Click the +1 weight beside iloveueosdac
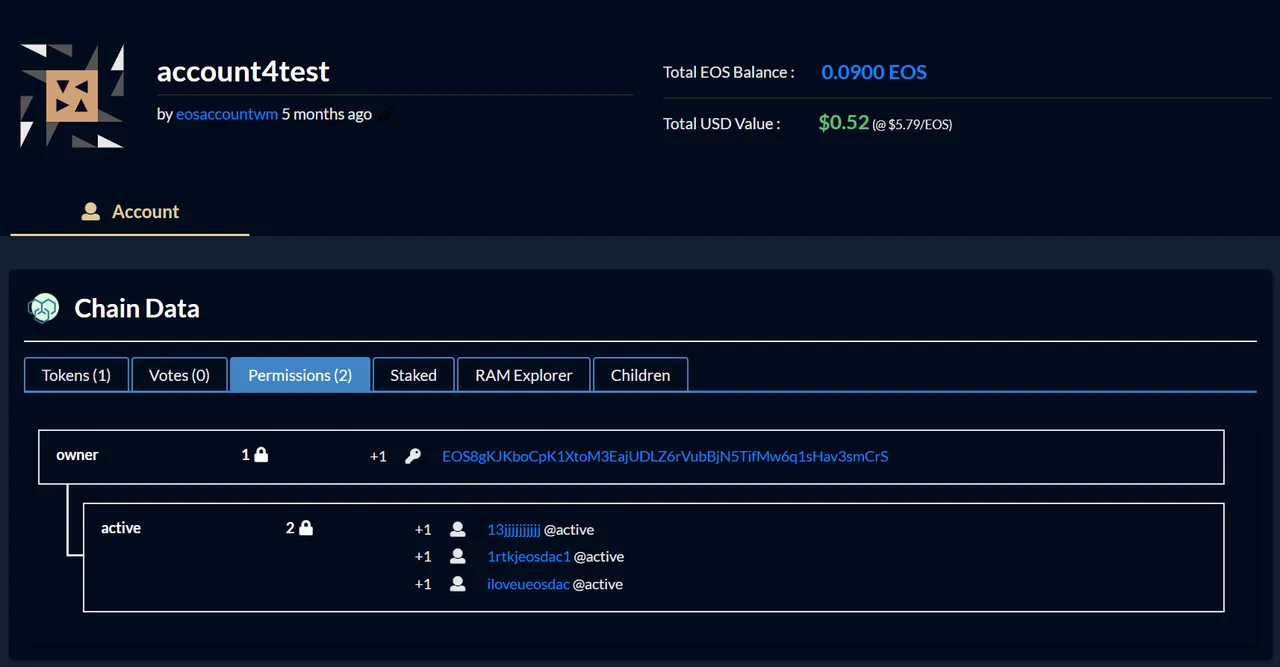Image resolution: width=1280 pixels, height=667 pixels. point(423,584)
